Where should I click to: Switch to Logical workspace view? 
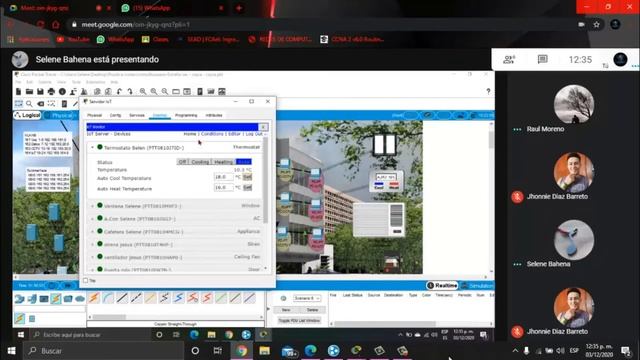[x=28, y=116]
